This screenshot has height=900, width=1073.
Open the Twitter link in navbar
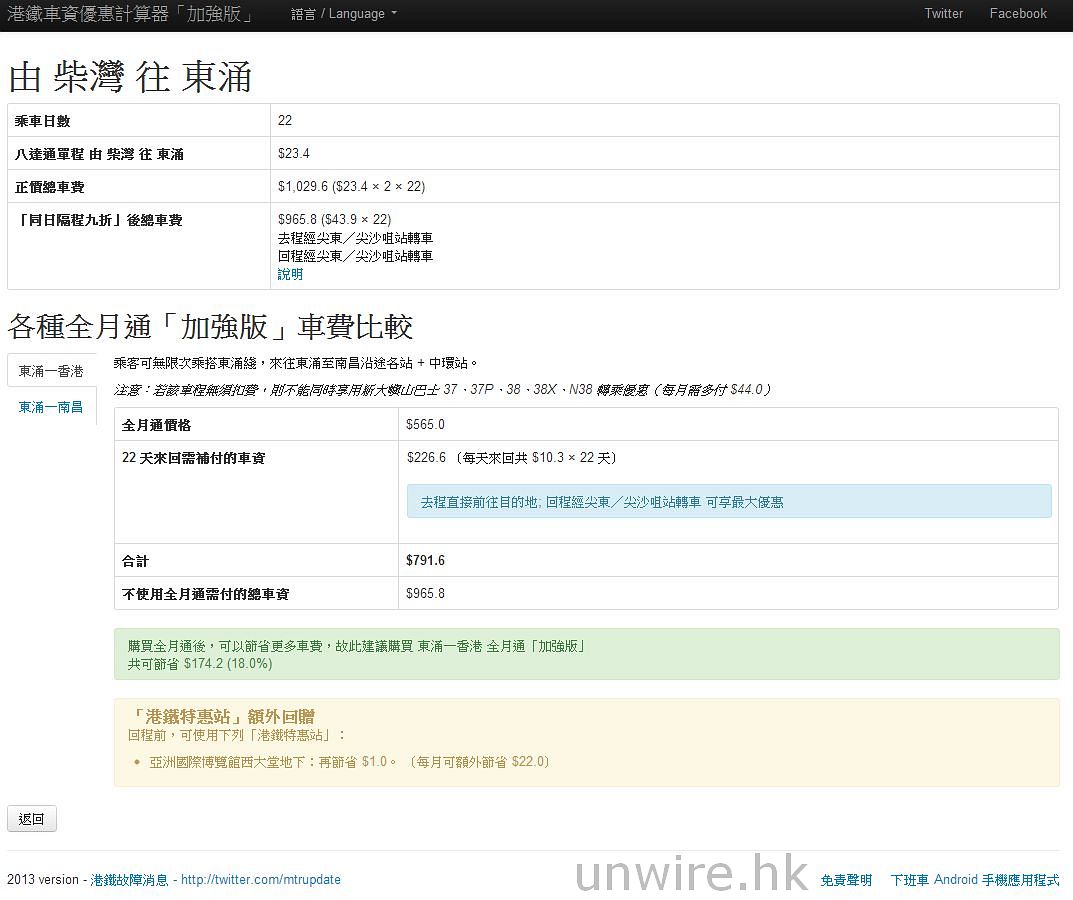tap(943, 14)
